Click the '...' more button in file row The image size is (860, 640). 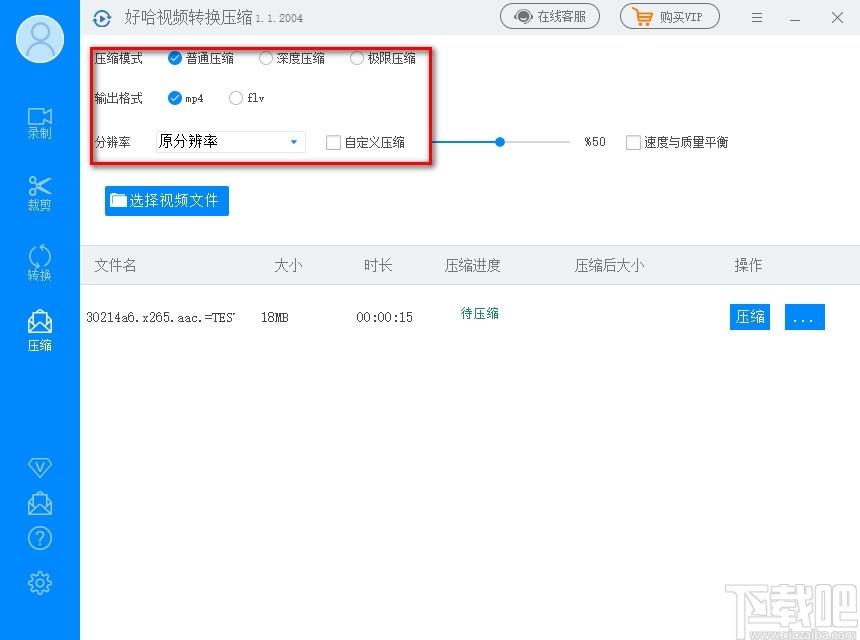tap(805, 317)
